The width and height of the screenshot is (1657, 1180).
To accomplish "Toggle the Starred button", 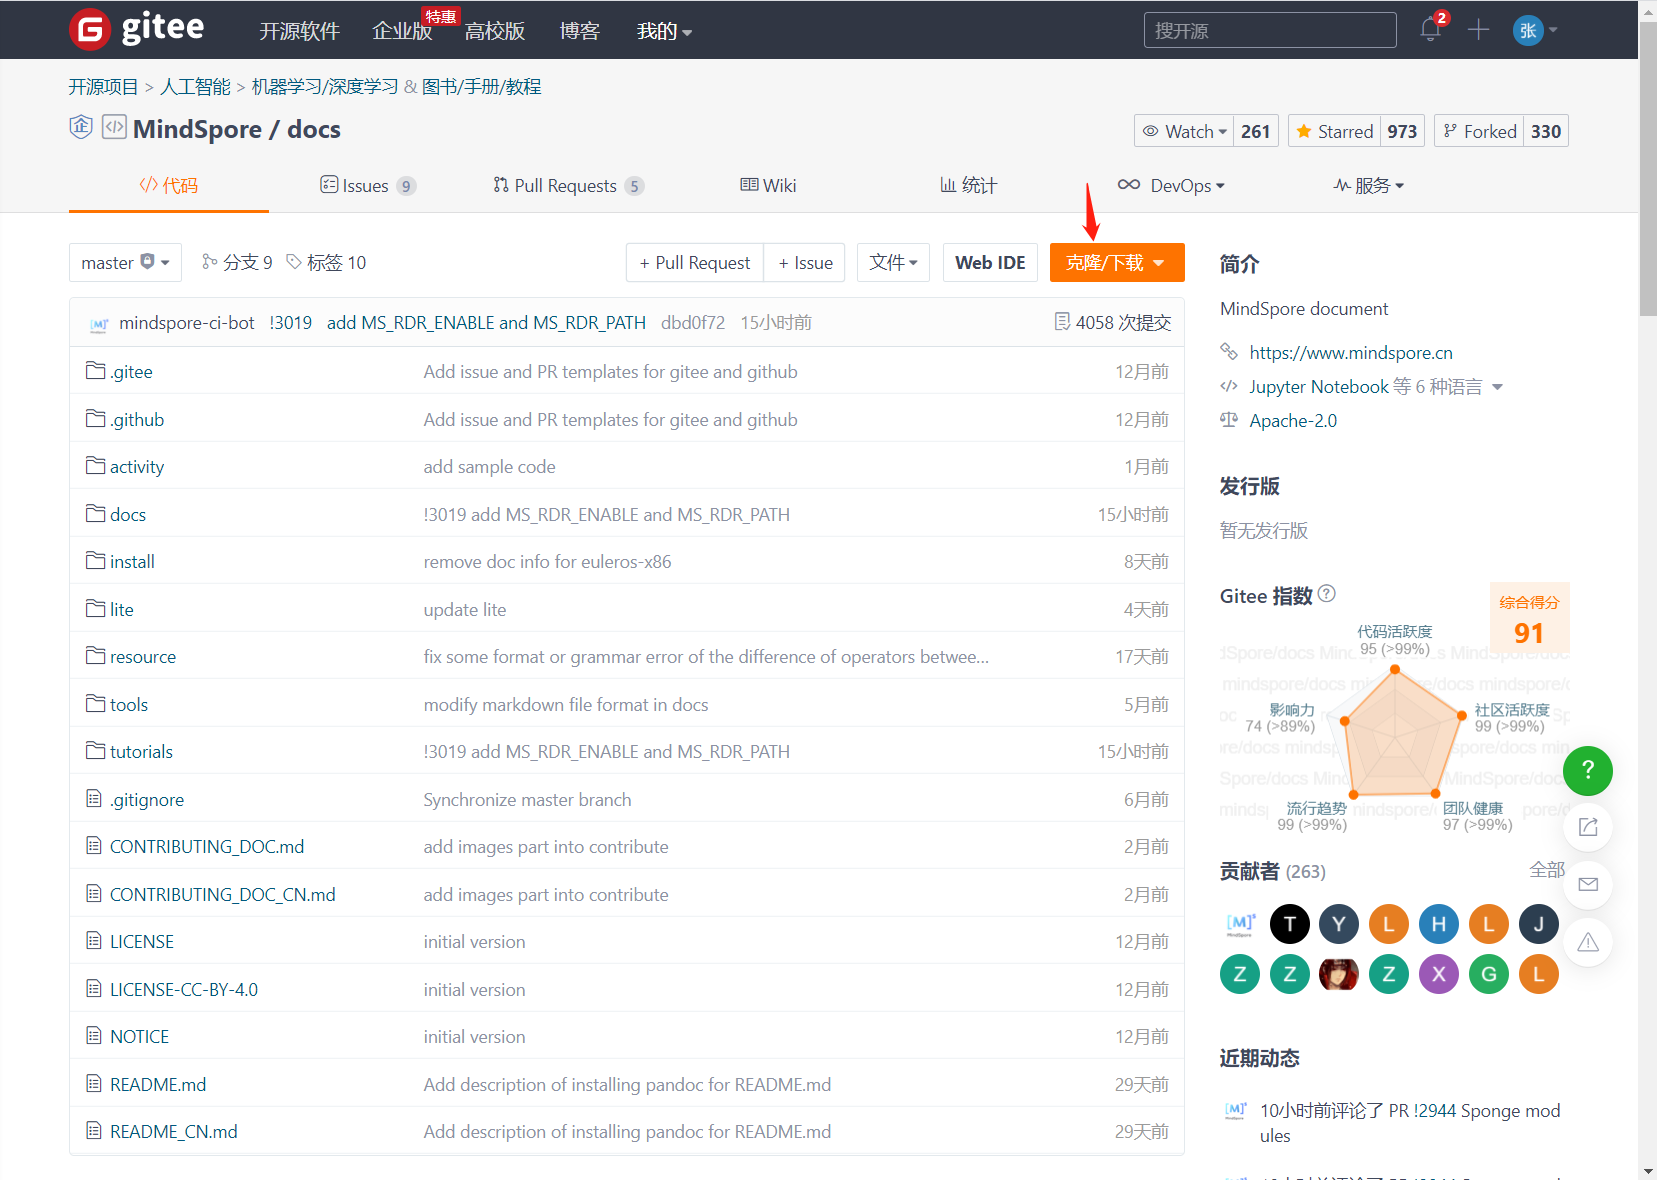I will point(1335,131).
